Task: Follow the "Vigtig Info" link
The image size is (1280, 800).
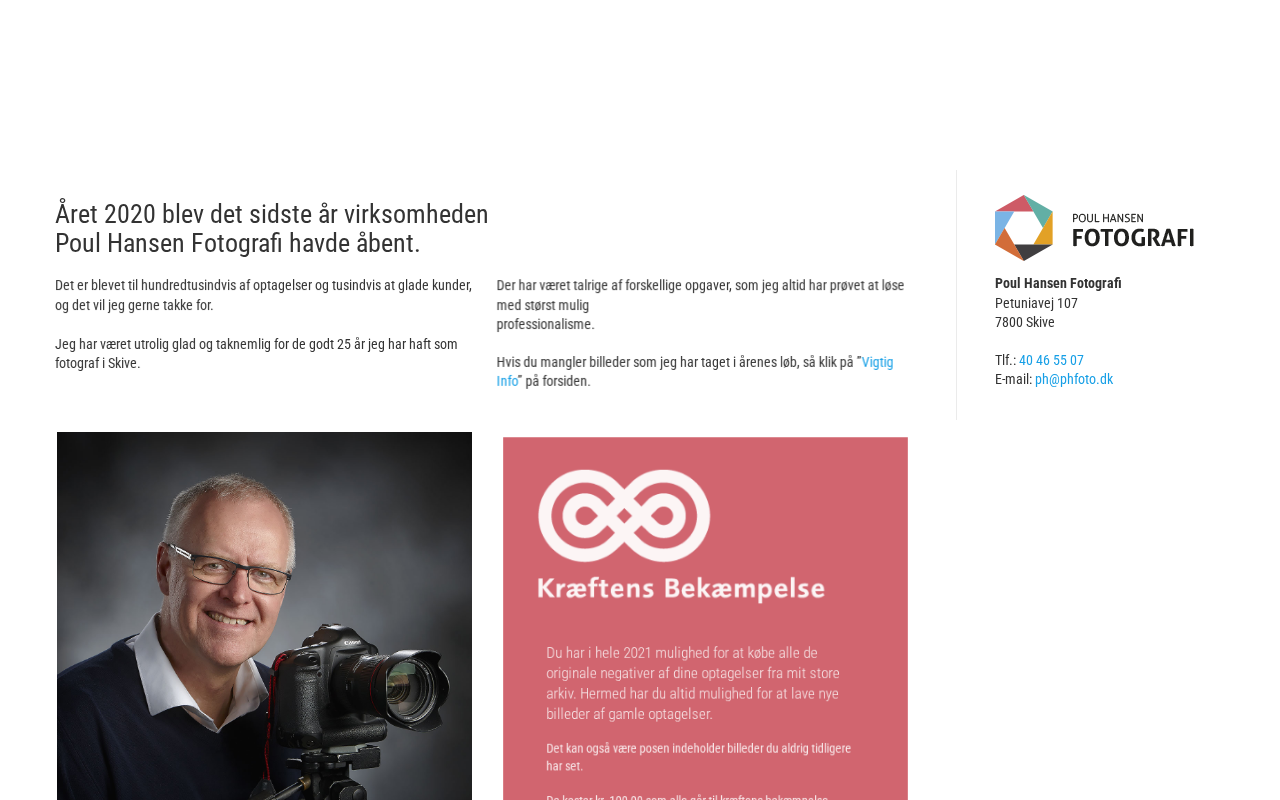Action: pos(695,371)
